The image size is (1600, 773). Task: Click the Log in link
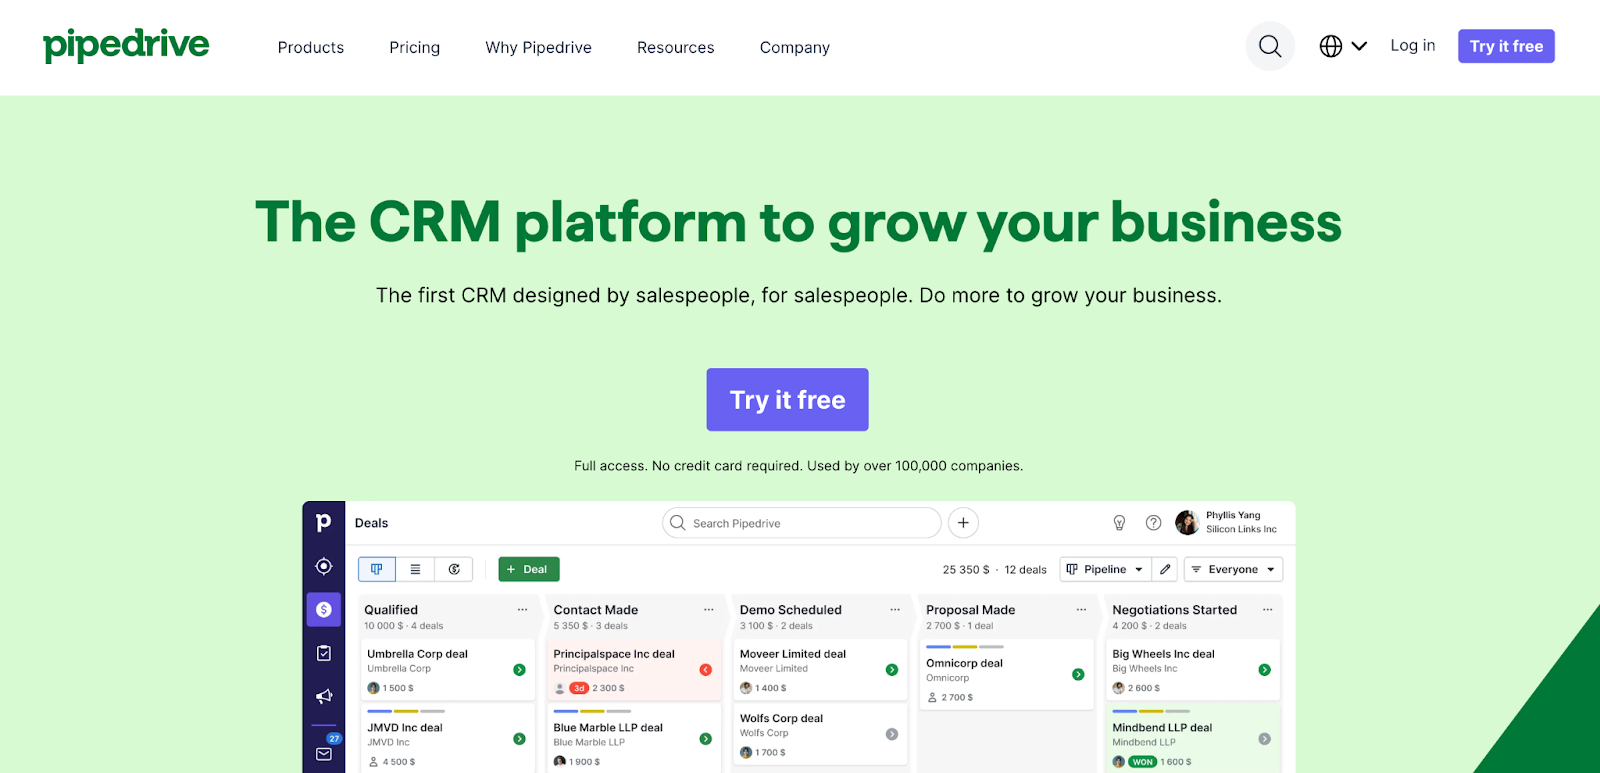pos(1413,45)
